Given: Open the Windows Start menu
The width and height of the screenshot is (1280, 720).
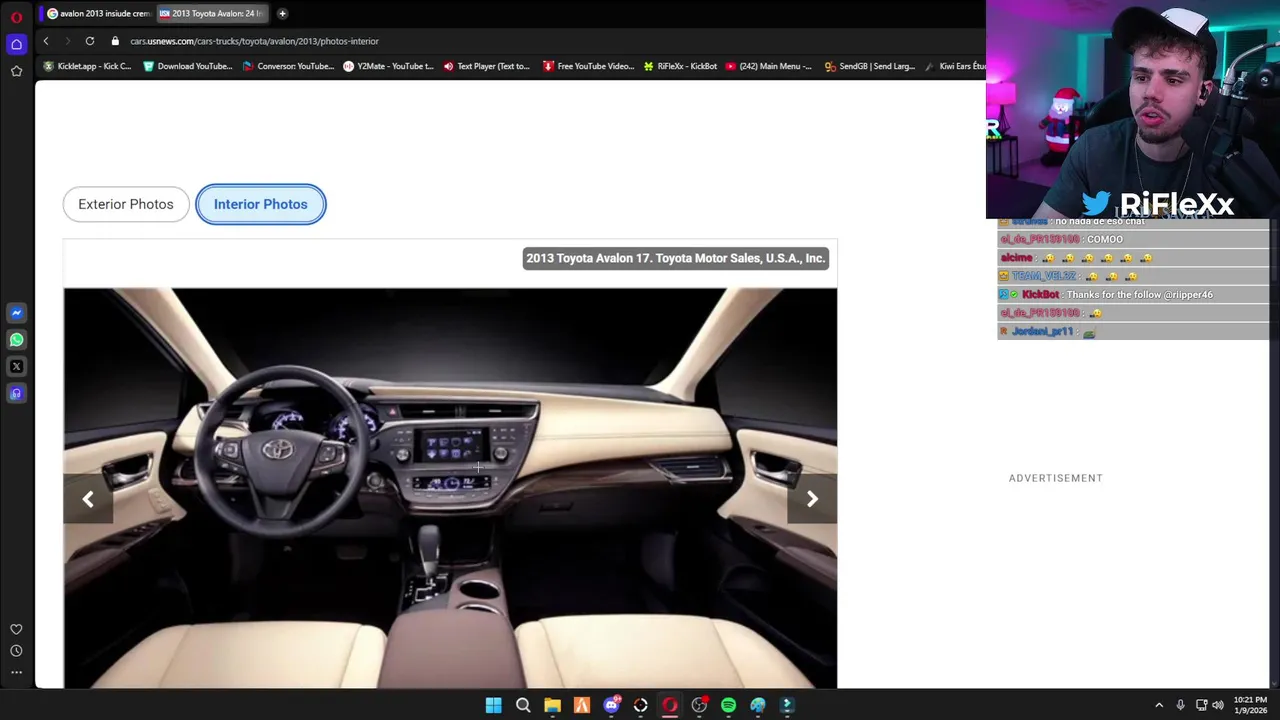Looking at the screenshot, I should (493, 706).
